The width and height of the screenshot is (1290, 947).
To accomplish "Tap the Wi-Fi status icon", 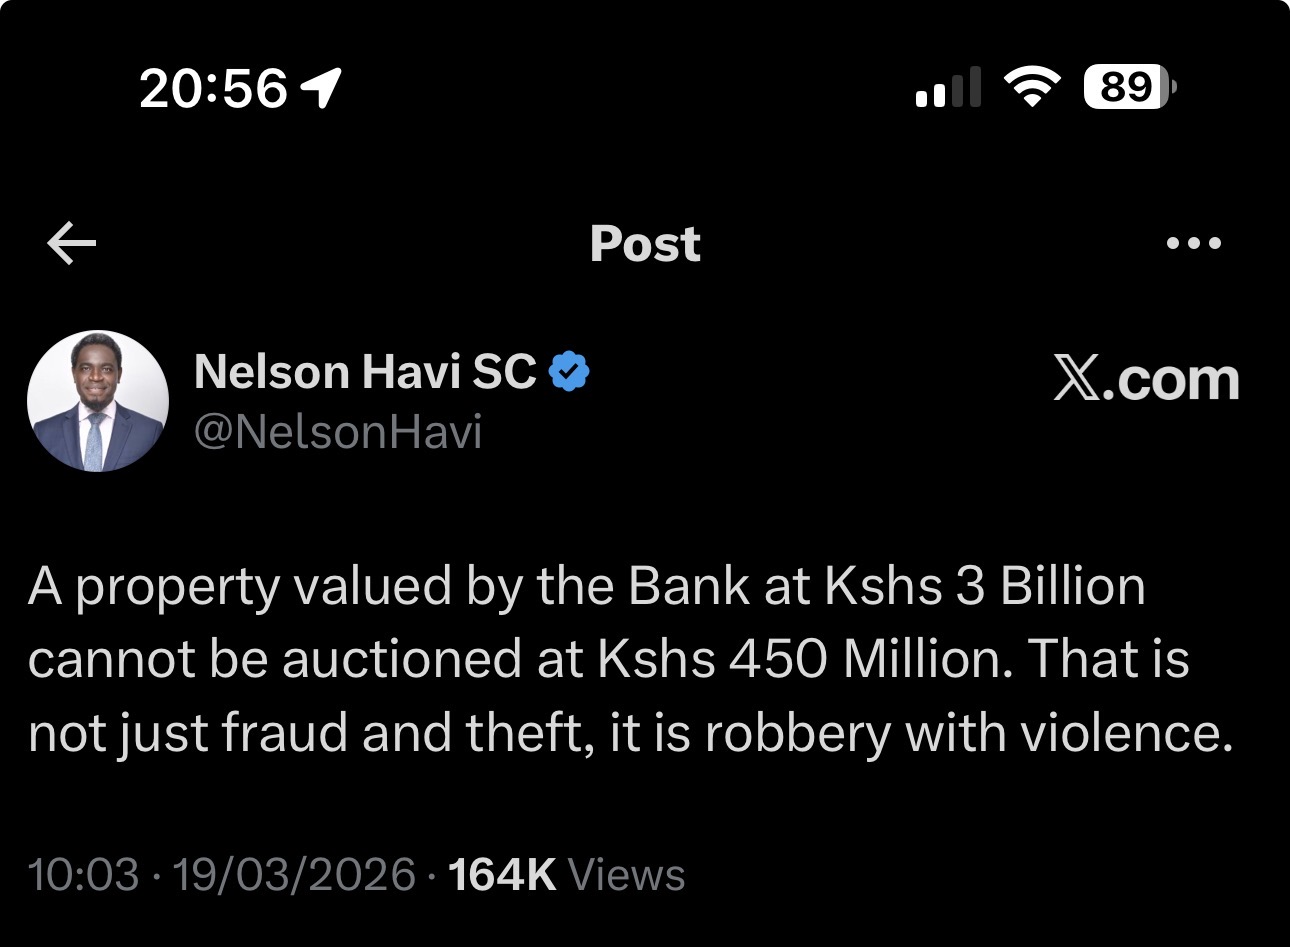I will [1031, 88].
